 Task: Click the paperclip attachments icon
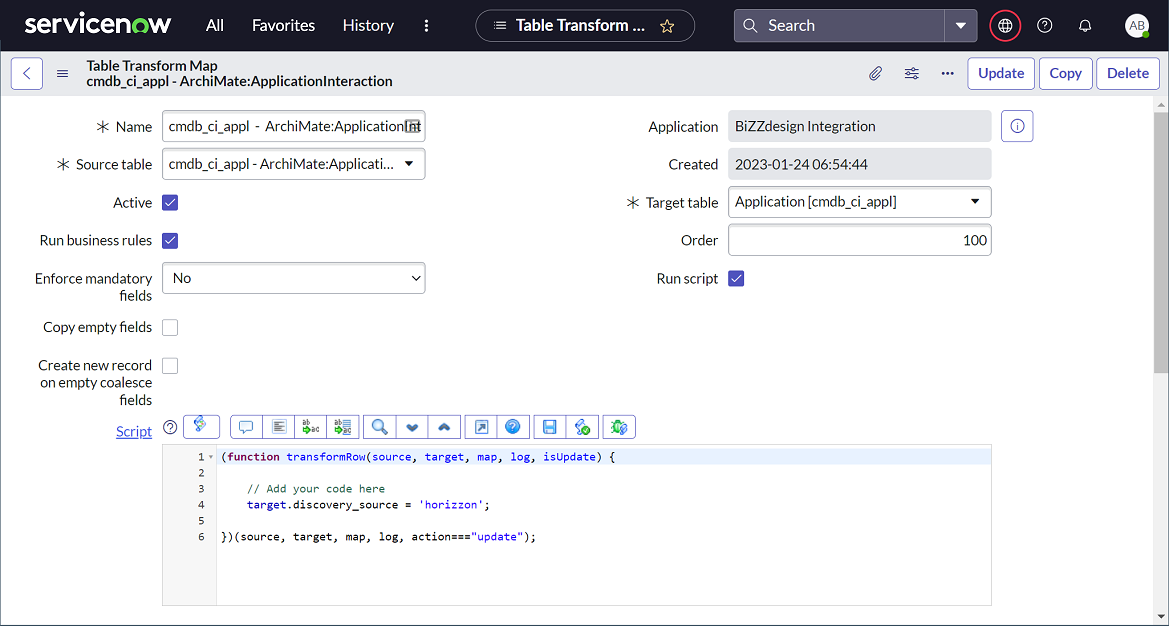pyautogui.click(x=875, y=73)
